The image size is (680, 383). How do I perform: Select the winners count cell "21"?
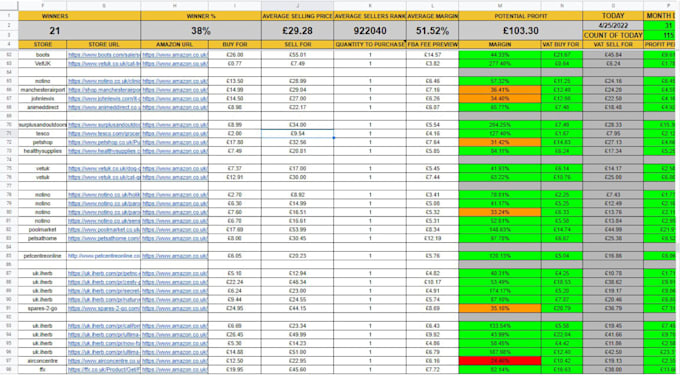pyautogui.click(x=79, y=31)
